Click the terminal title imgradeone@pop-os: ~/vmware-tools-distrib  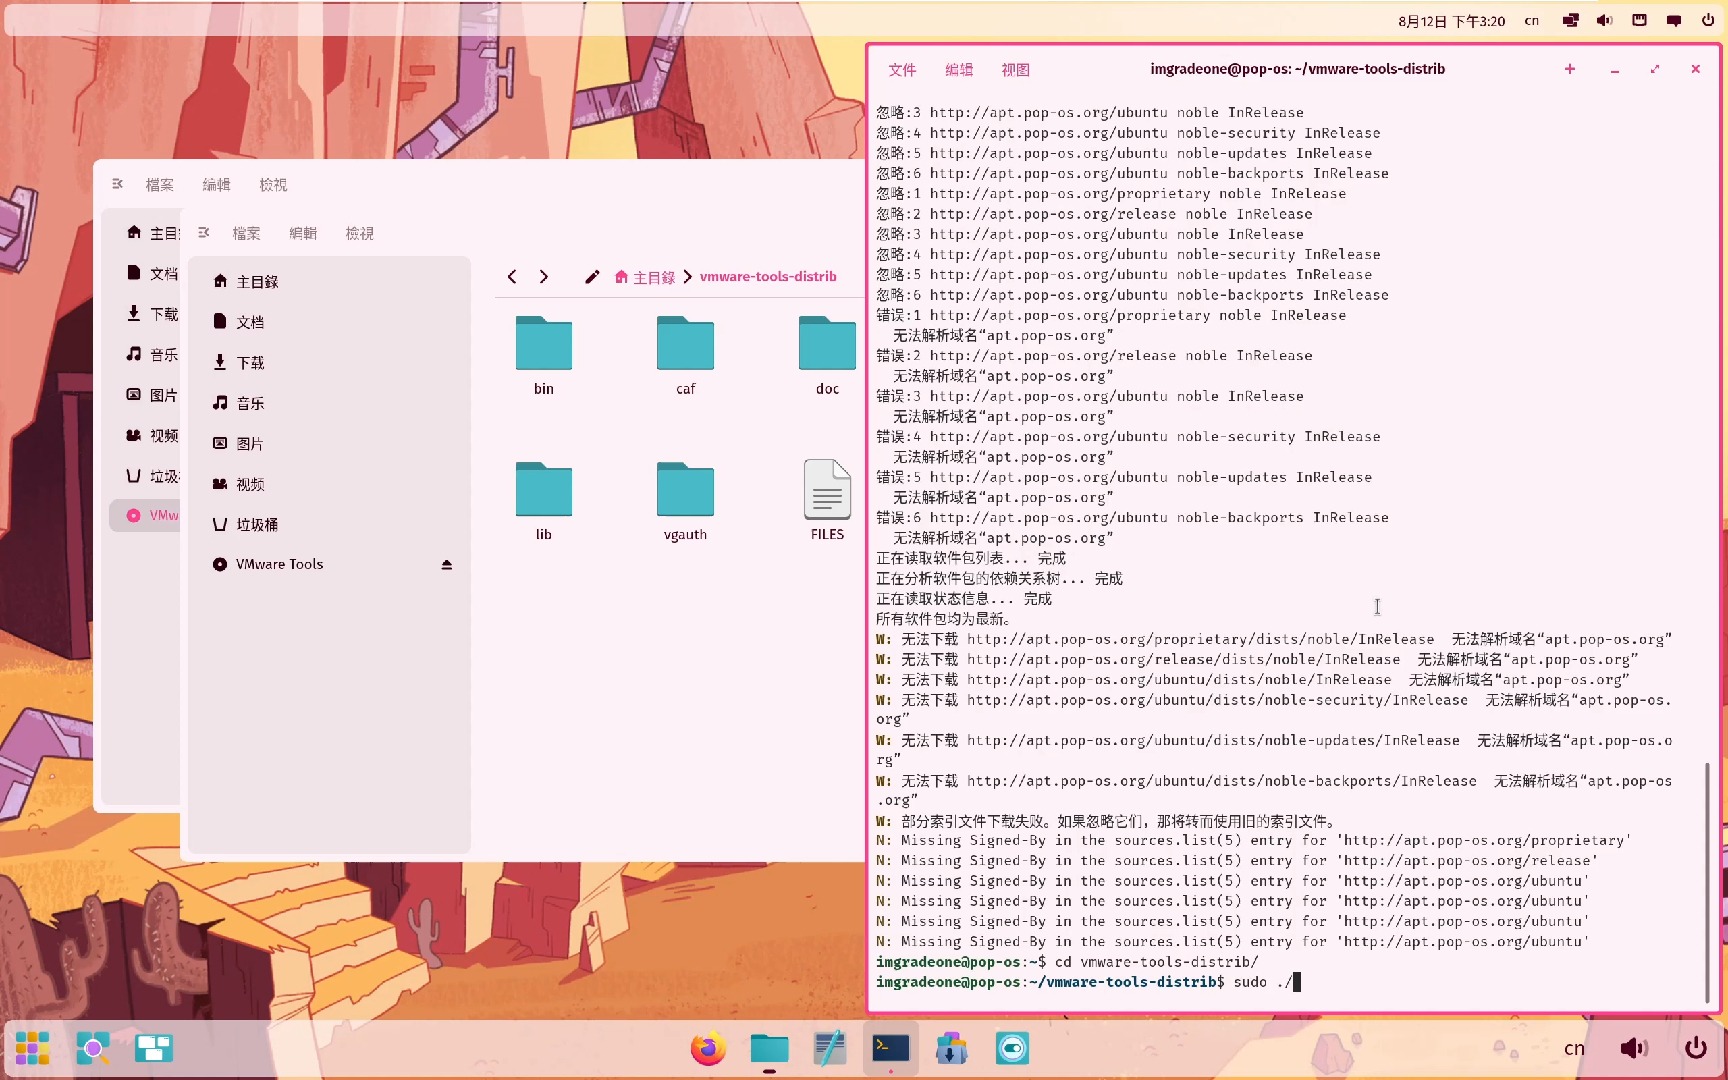(1297, 69)
